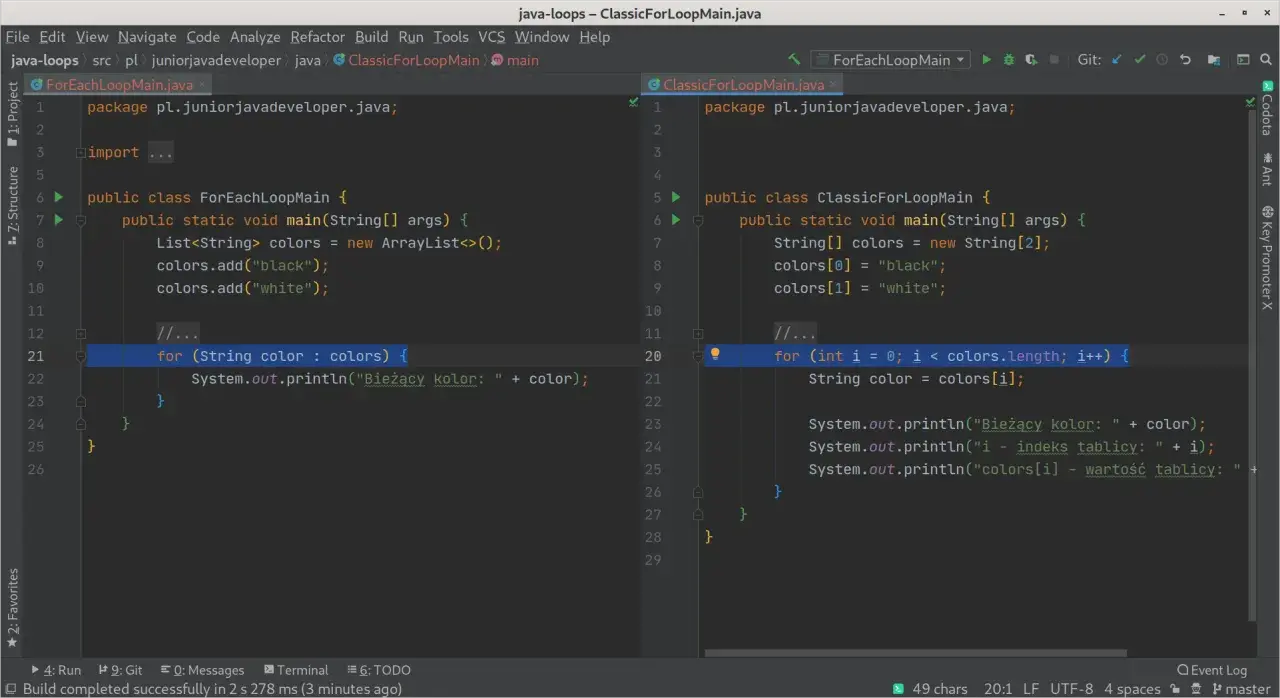
Task: Click the 4 spaces indent status item
Action: (x=1132, y=689)
